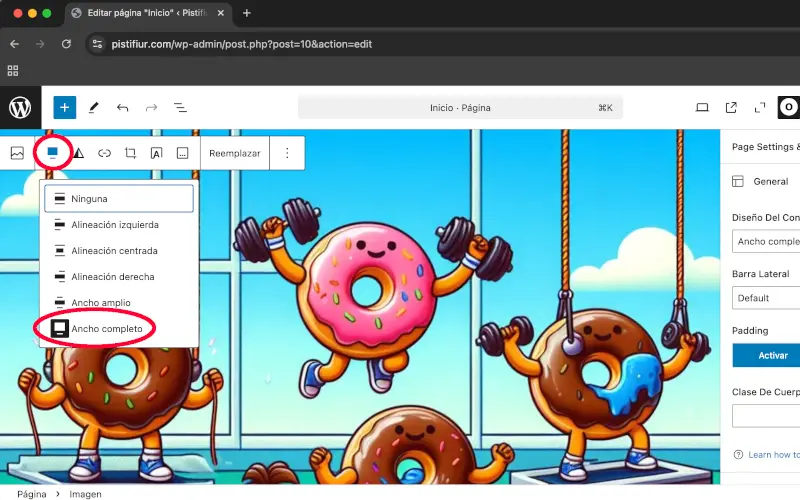Choose Alineación centrada option
Image resolution: width=800 pixels, height=500 pixels.
coord(119,251)
